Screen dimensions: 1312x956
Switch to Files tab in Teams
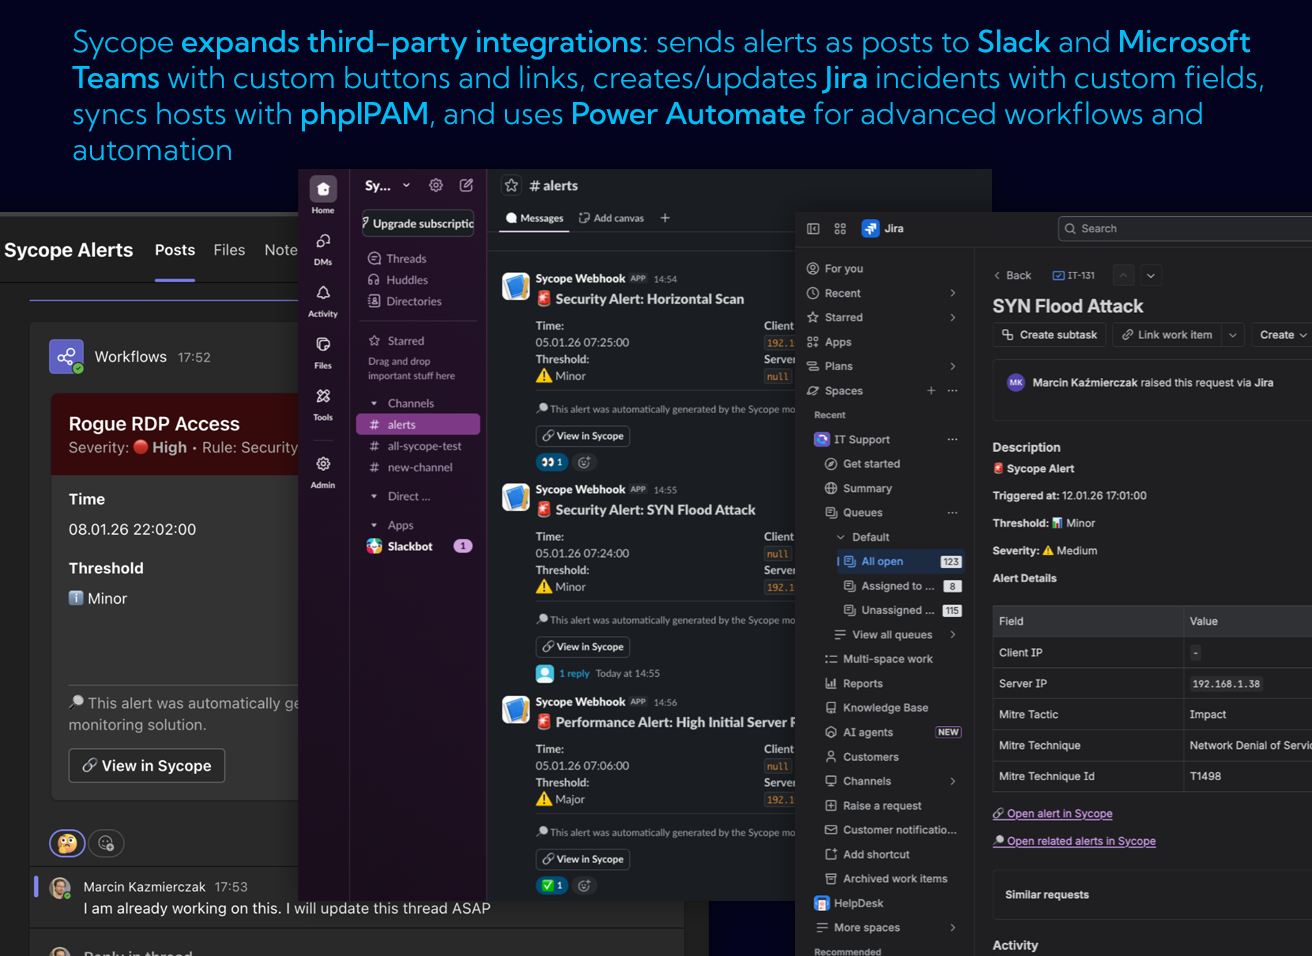click(229, 250)
